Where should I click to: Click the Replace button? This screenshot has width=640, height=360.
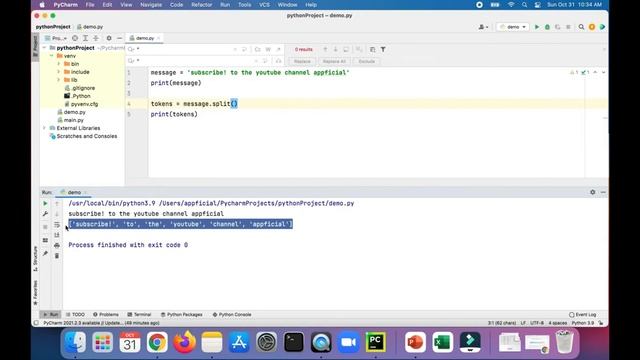click(302, 61)
